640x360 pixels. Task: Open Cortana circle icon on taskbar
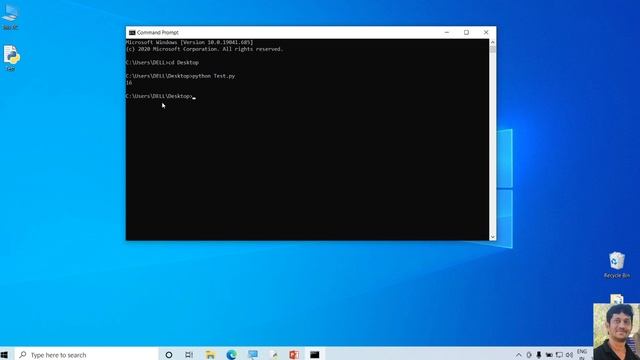pyautogui.click(x=169, y=355)
